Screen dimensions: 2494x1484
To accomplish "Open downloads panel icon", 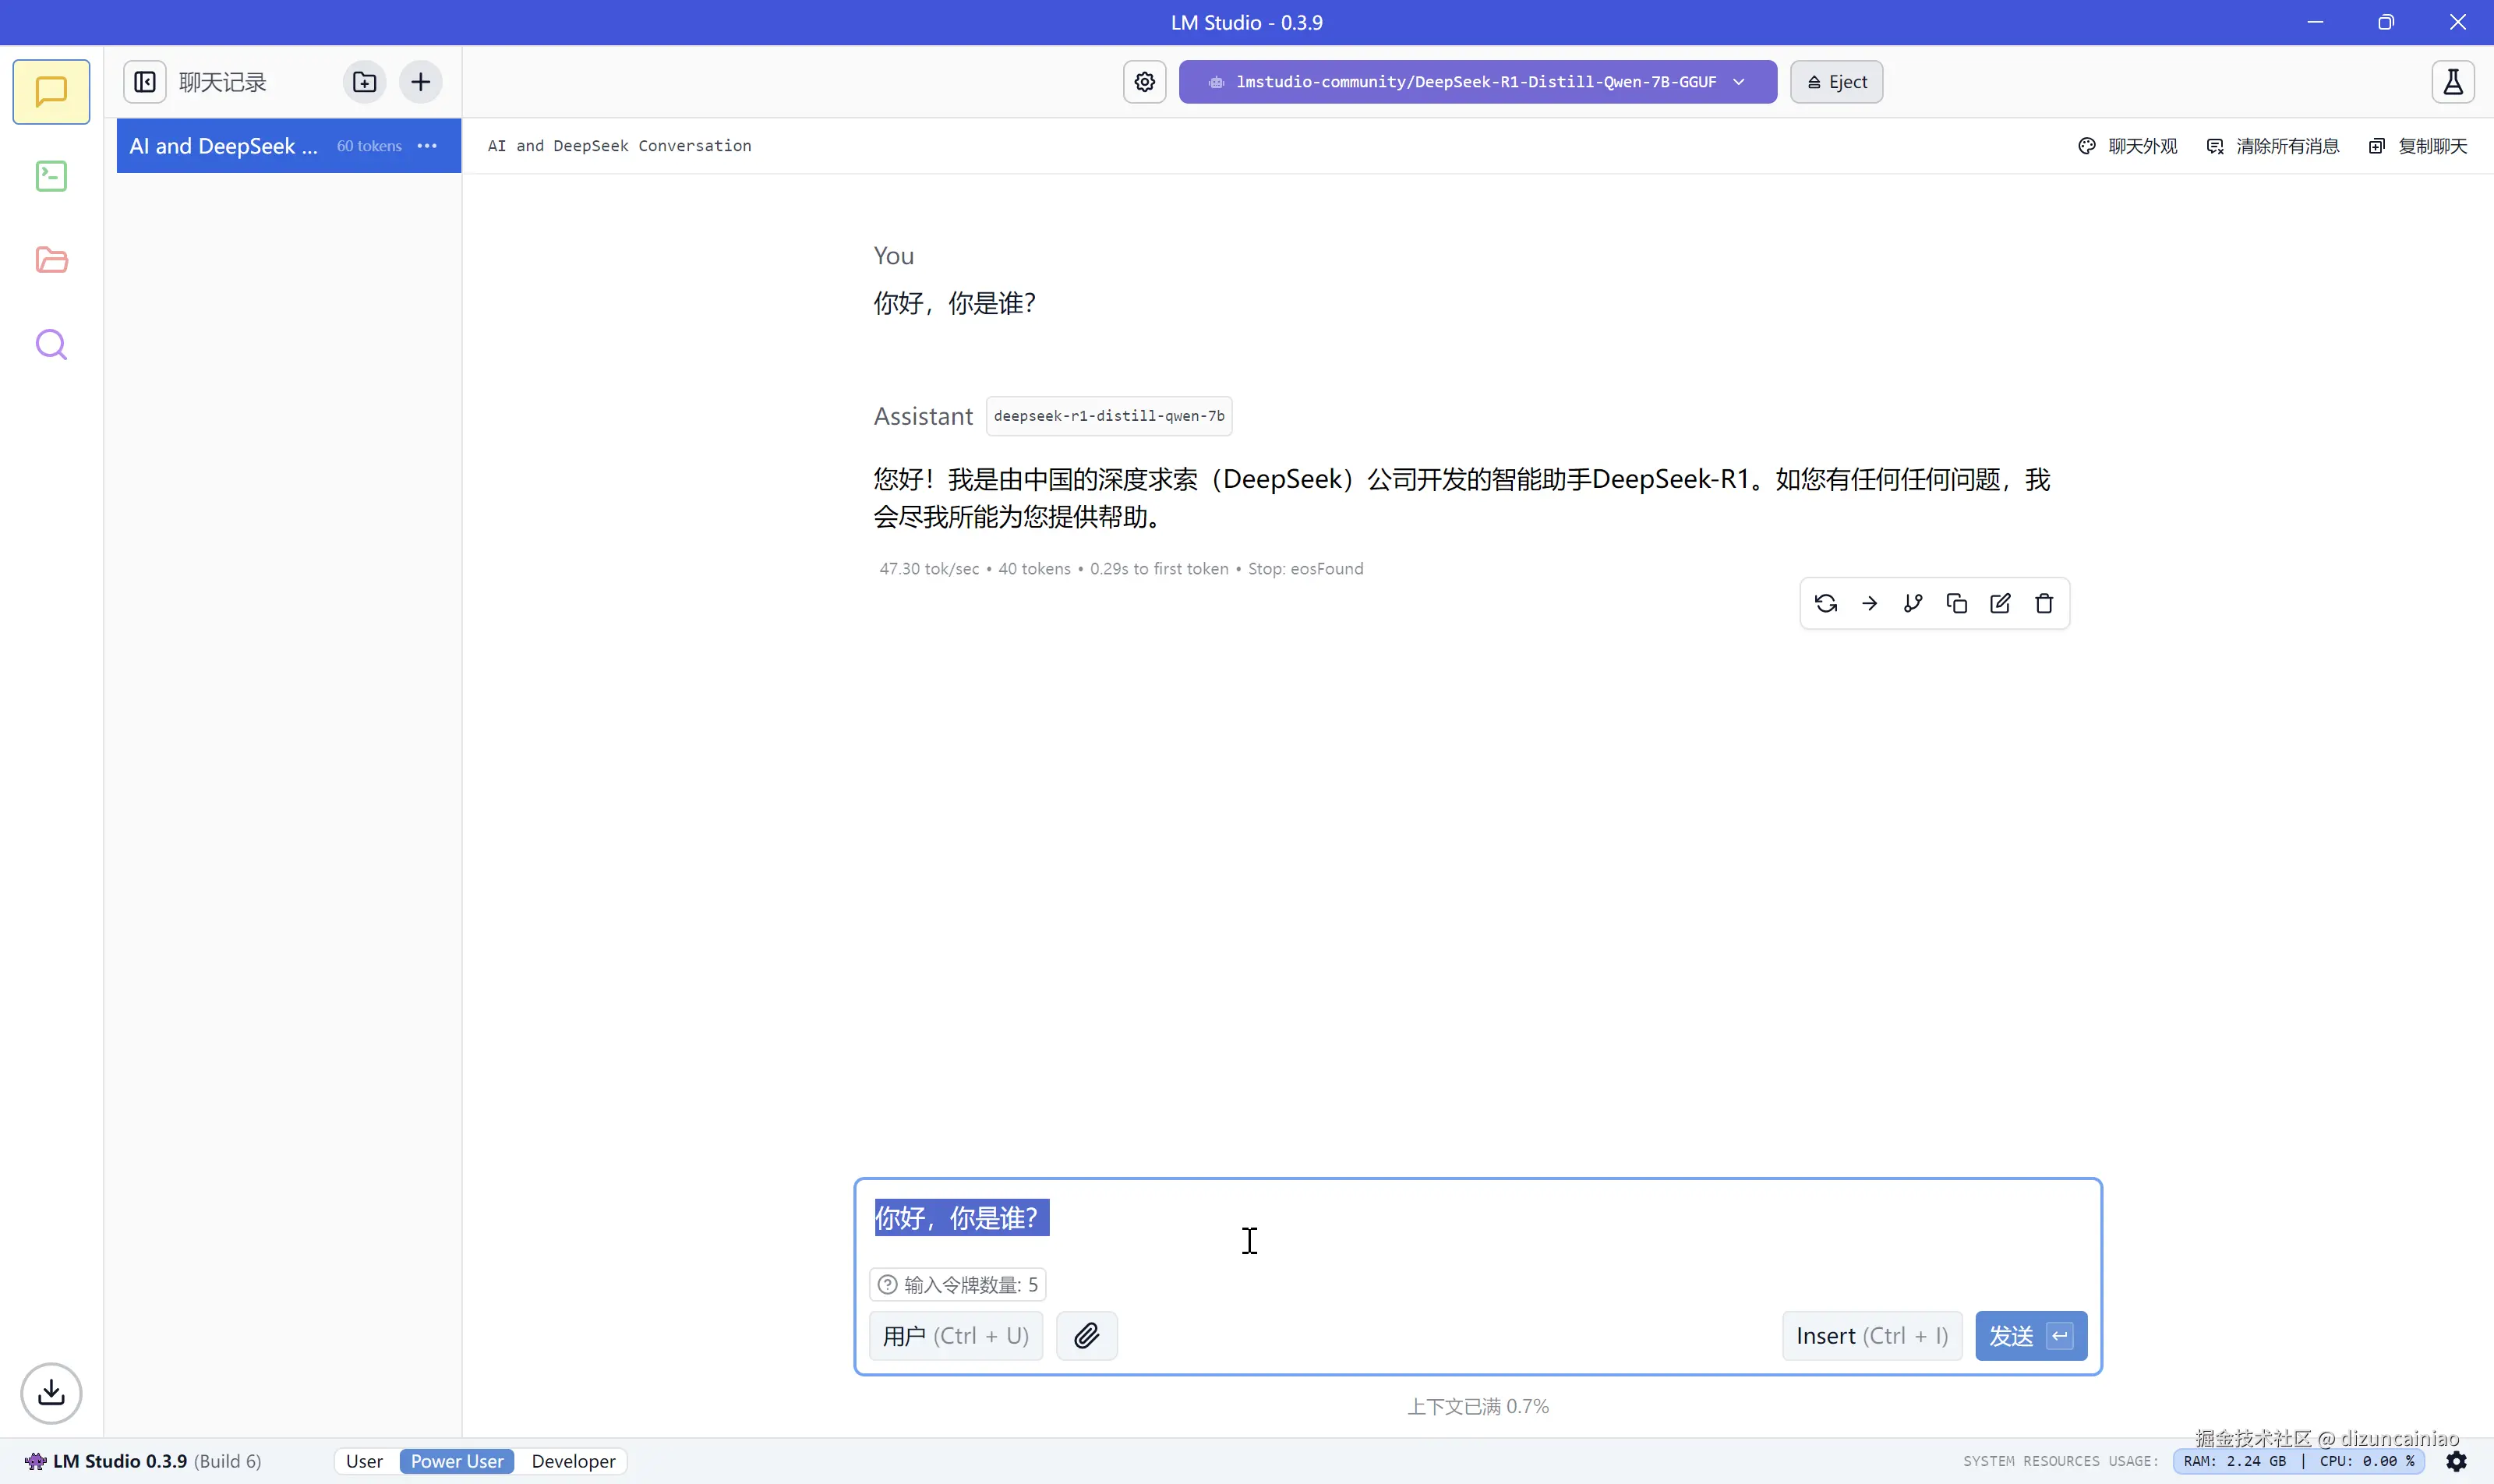I will click(51, 1392).
